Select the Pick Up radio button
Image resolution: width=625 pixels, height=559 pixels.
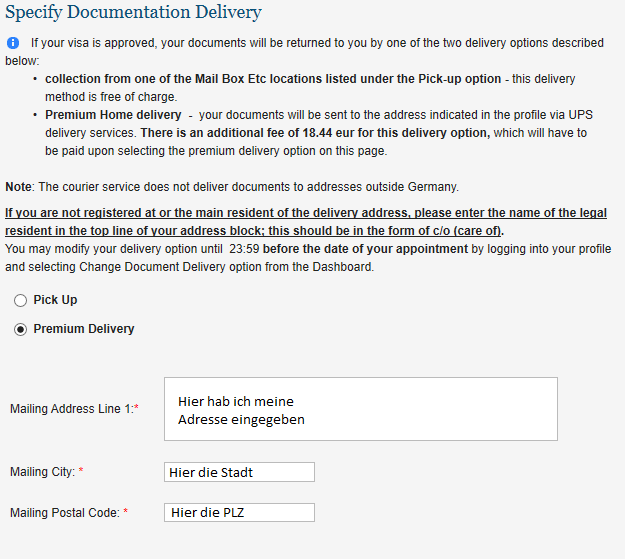pos(20,300)
